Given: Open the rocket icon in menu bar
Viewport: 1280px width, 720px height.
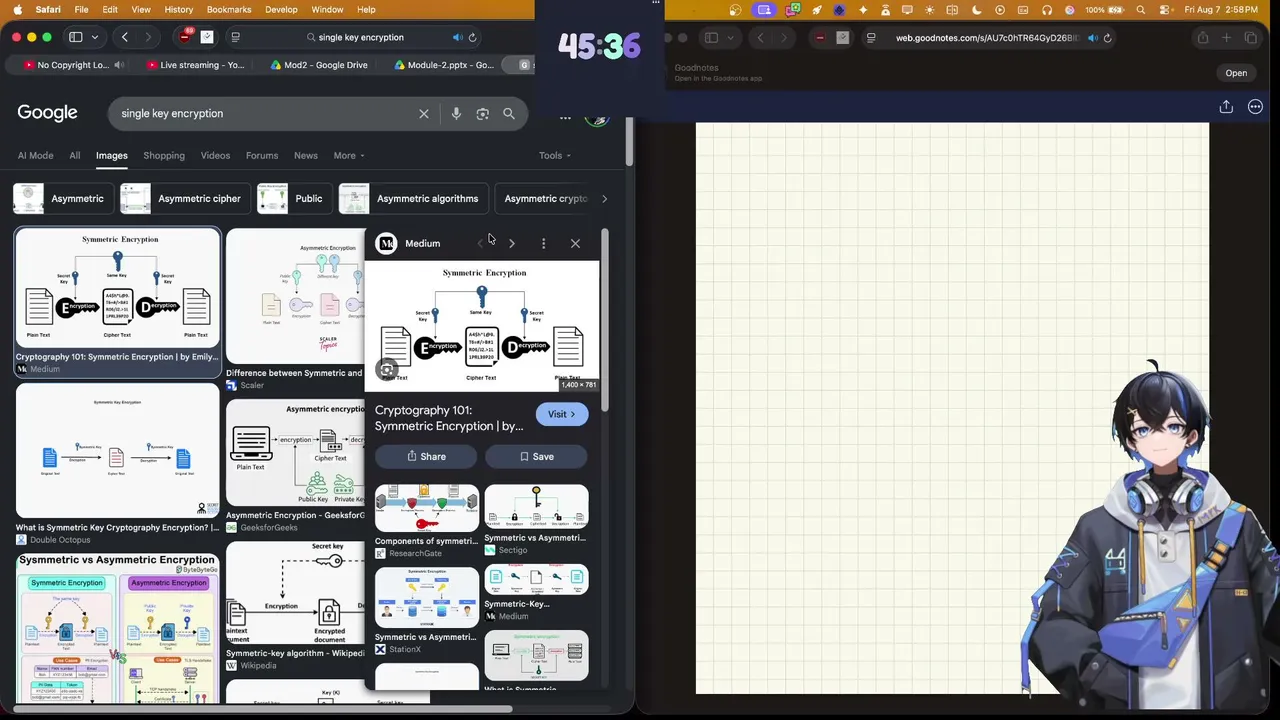Looking at the screenshot, I should (x=816, y=10).
